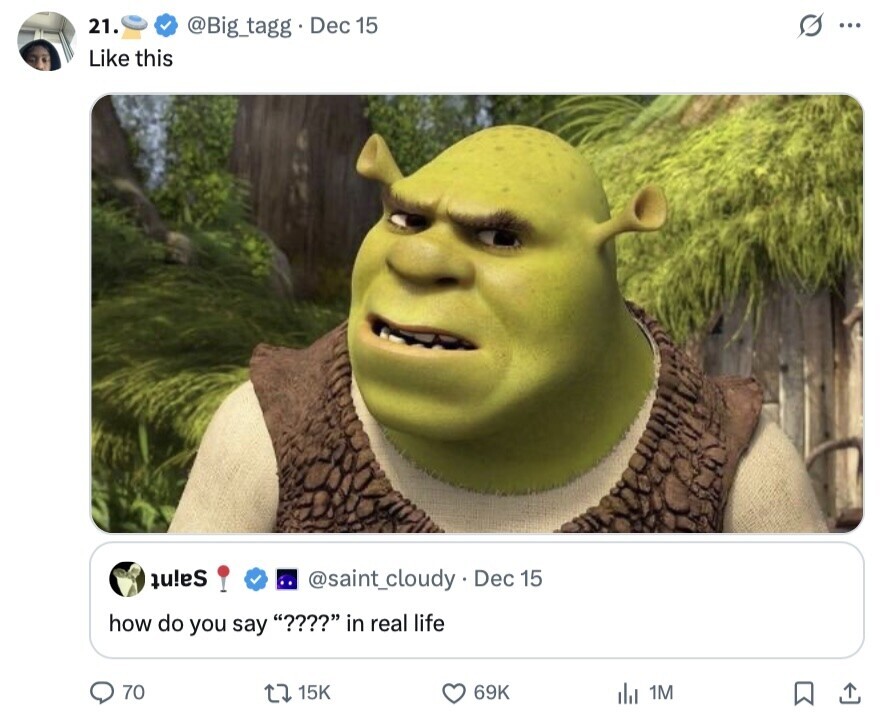Click the @saint_cloudy handle
The width and height of the screenshot is (882, 722).
click(x=381, y=579)
